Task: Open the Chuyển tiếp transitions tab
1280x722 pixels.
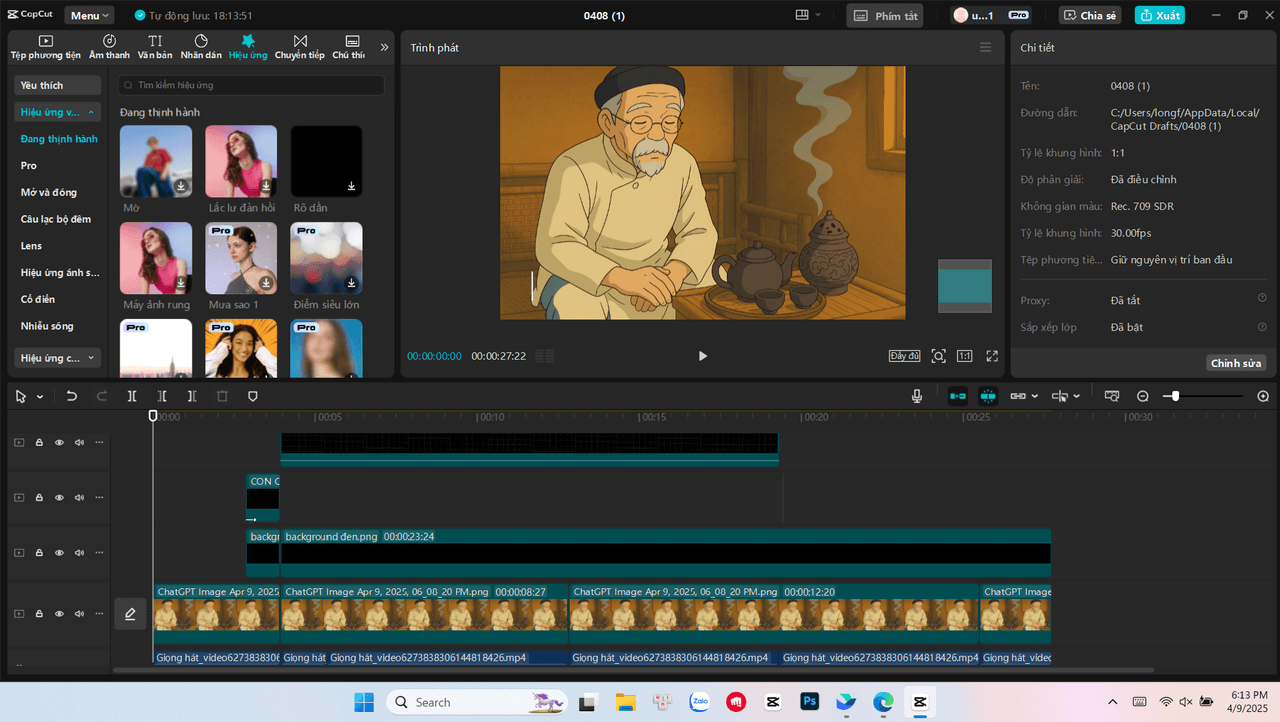Action: pyautogui.click(x=300, y=47)
